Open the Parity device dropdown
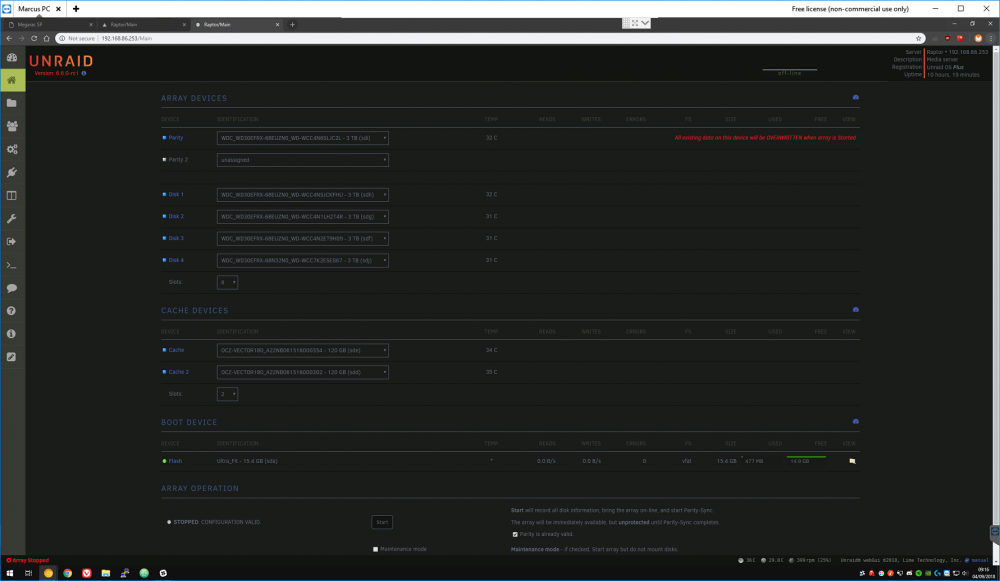1000x581 pixels. point(303,138)
